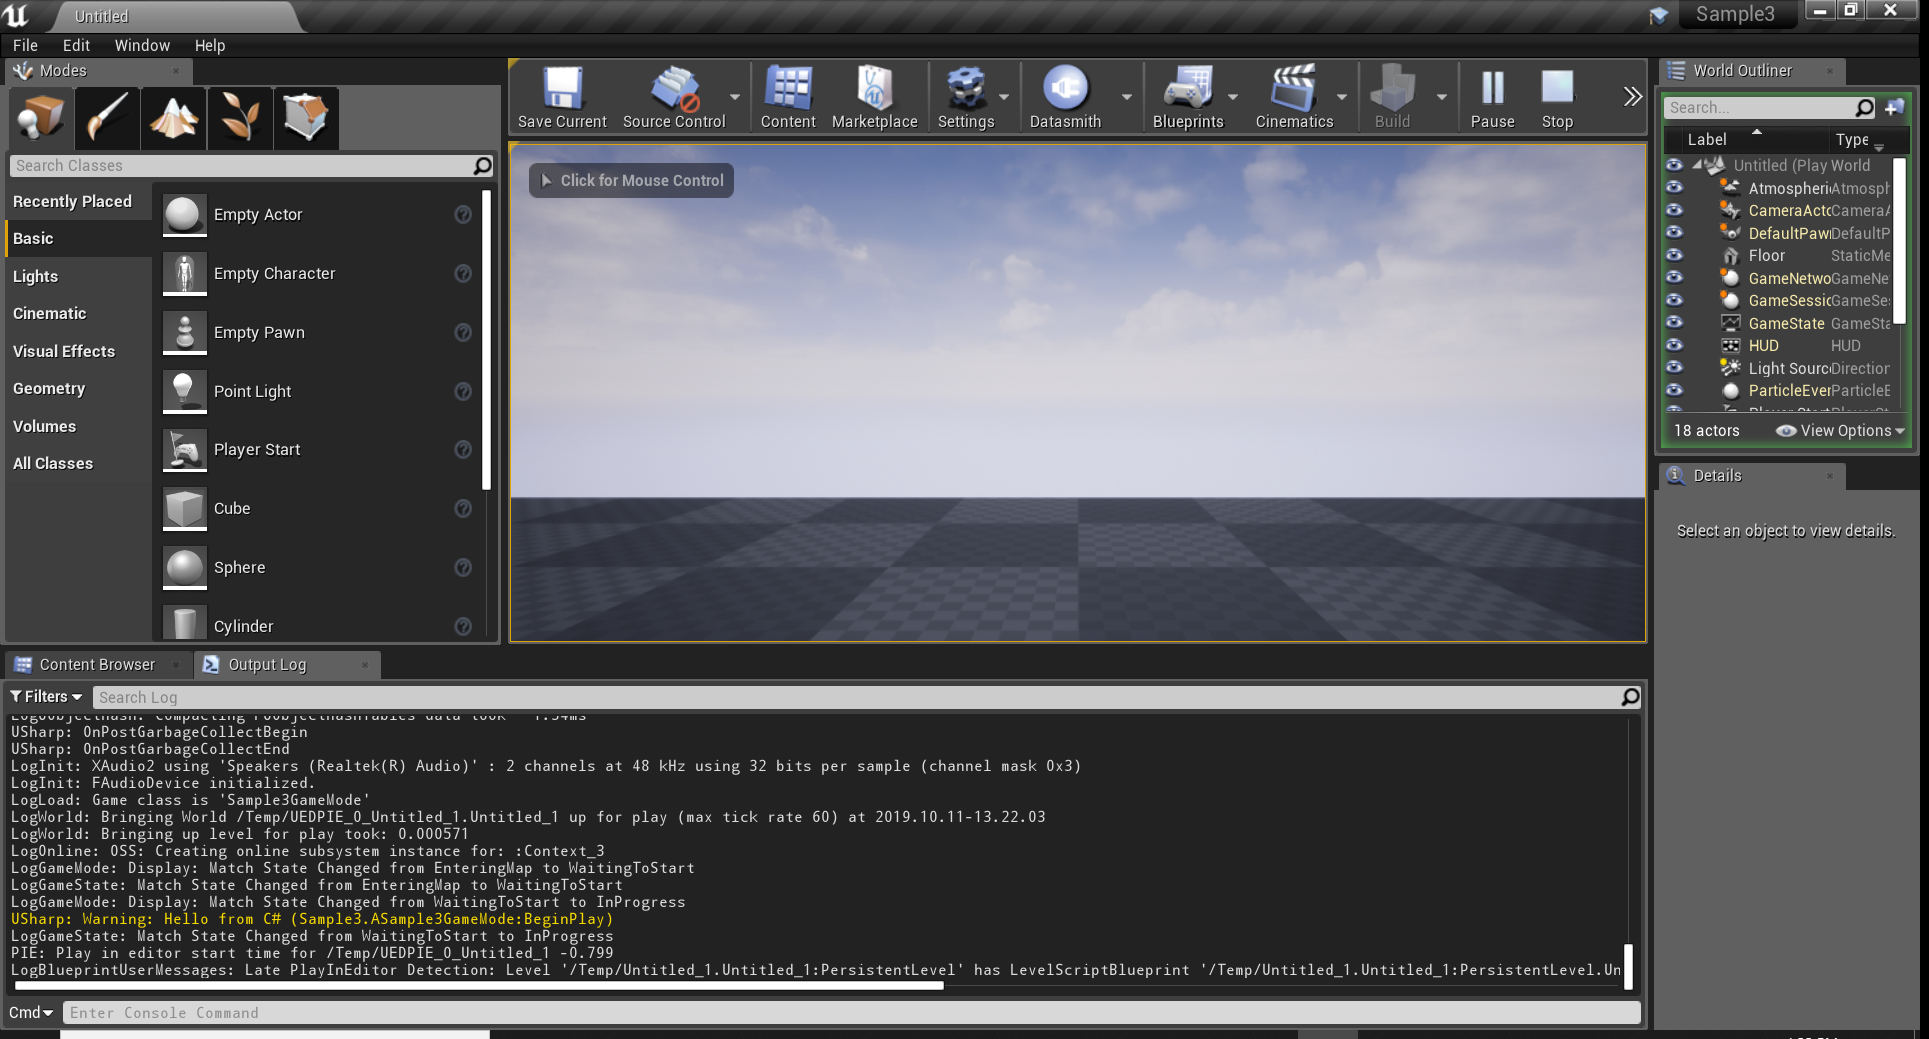Select the Landscape mode icon
Viewport: 1929px width, 1039px height.
click(174, 118)
